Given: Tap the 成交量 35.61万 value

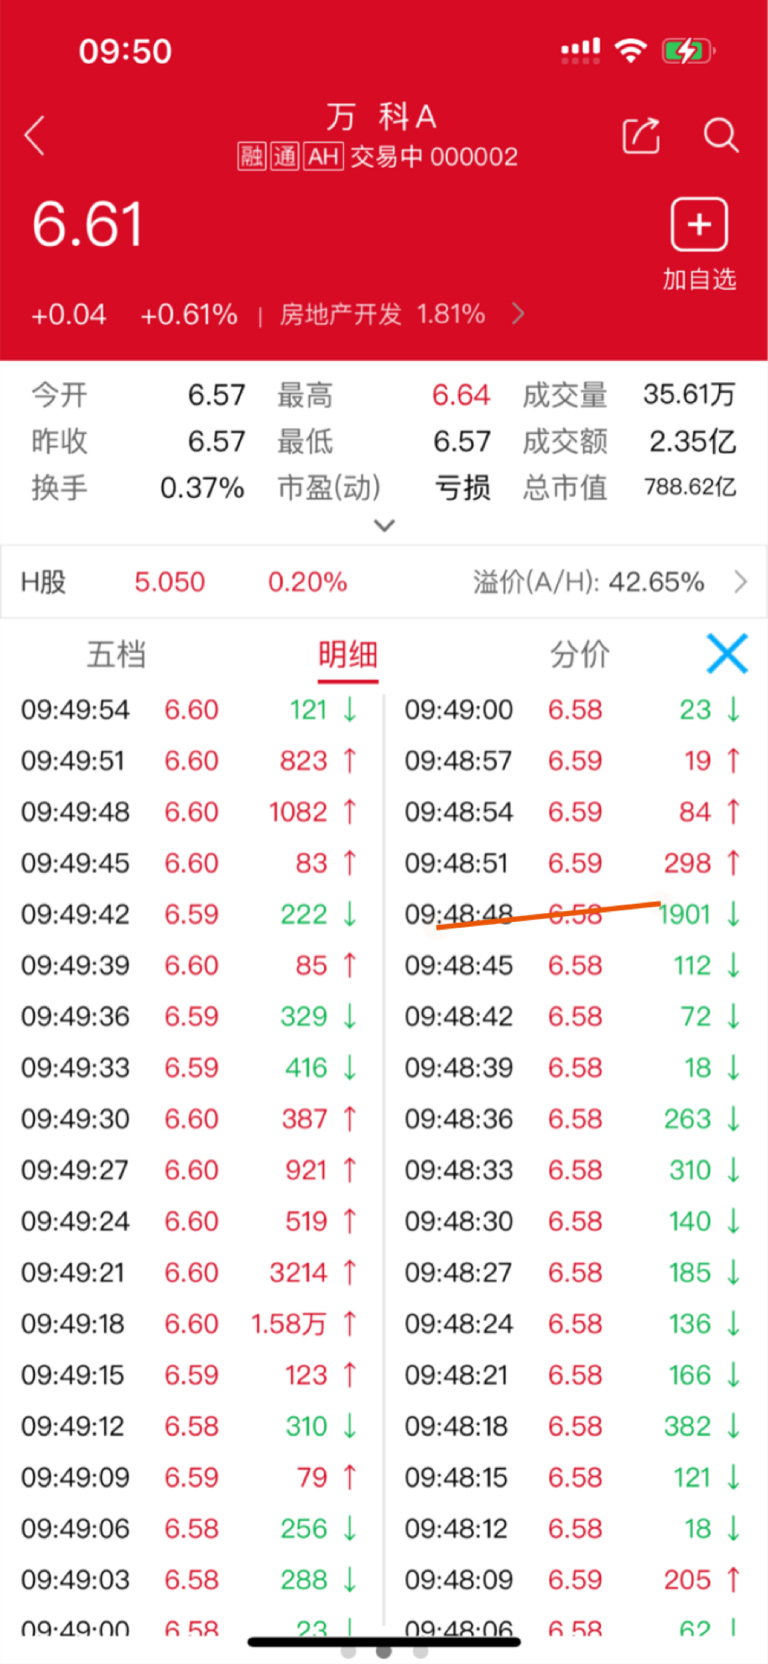Looking at the screenshot, I should click(x=689, y=394).
